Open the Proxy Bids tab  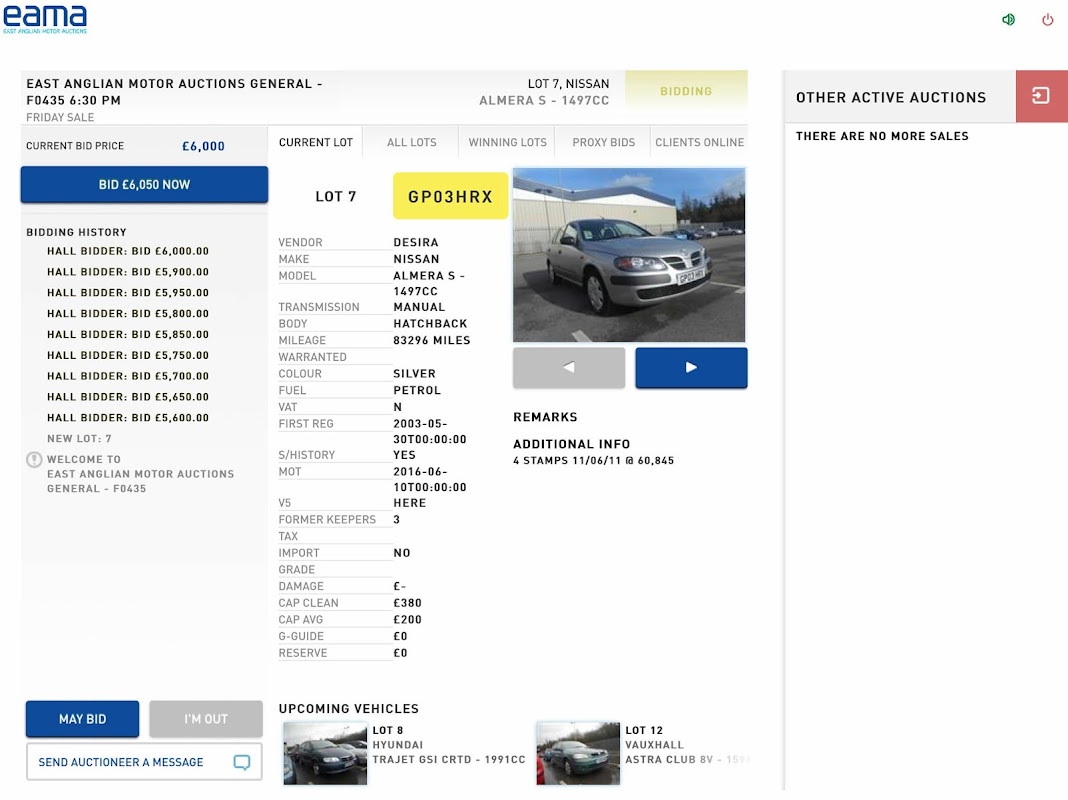click(603, 142)
